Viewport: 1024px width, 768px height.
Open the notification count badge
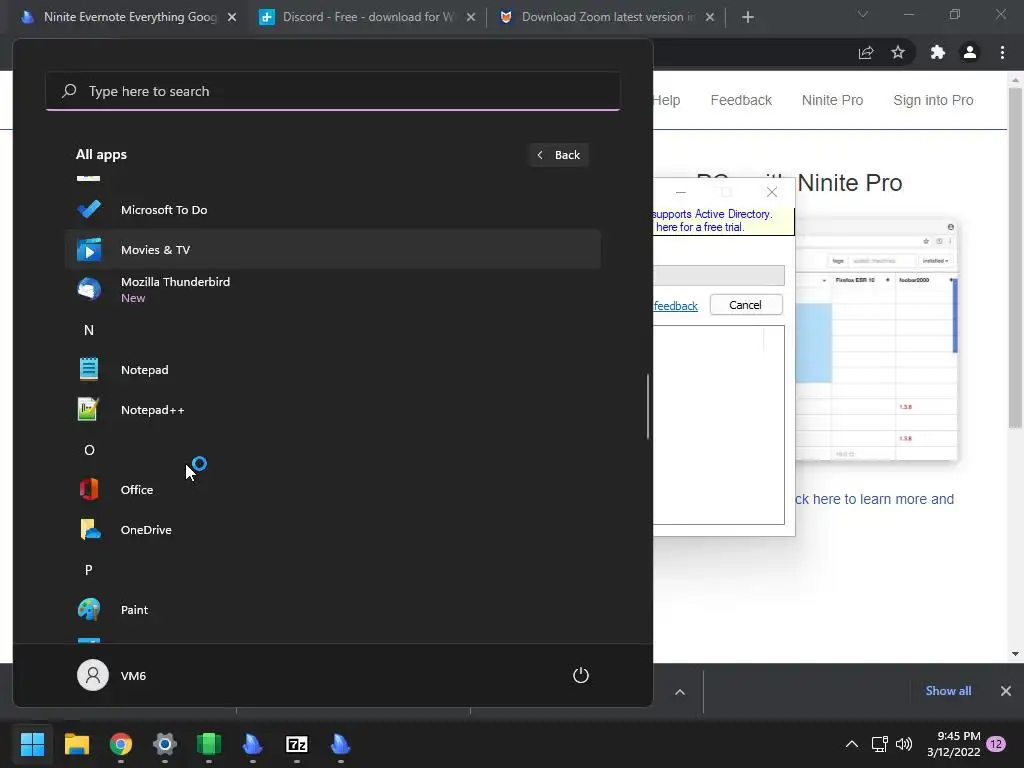tap(996, 744)
